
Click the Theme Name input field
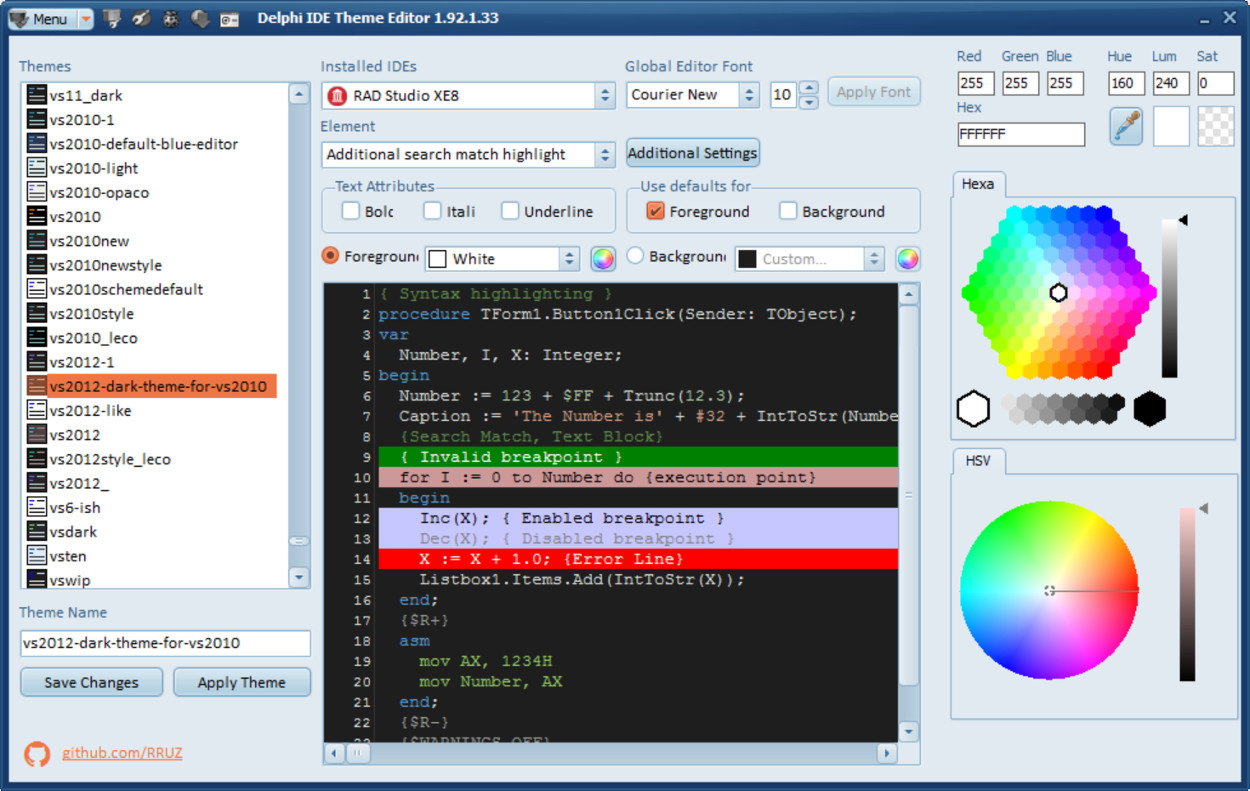165,643
